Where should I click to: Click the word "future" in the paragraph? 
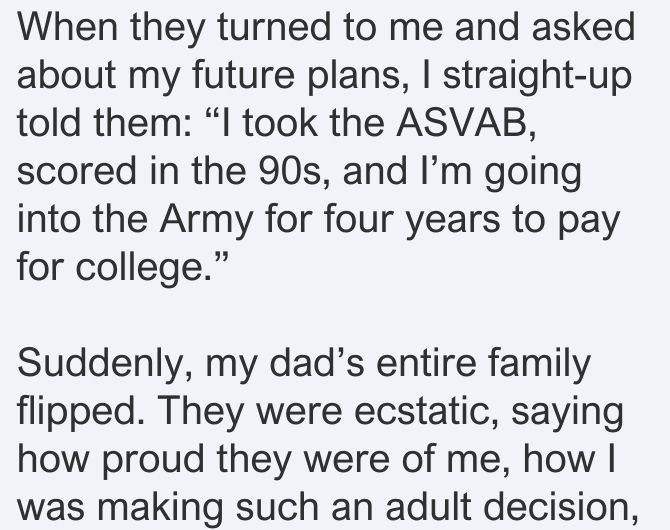(x=243, y=76)
